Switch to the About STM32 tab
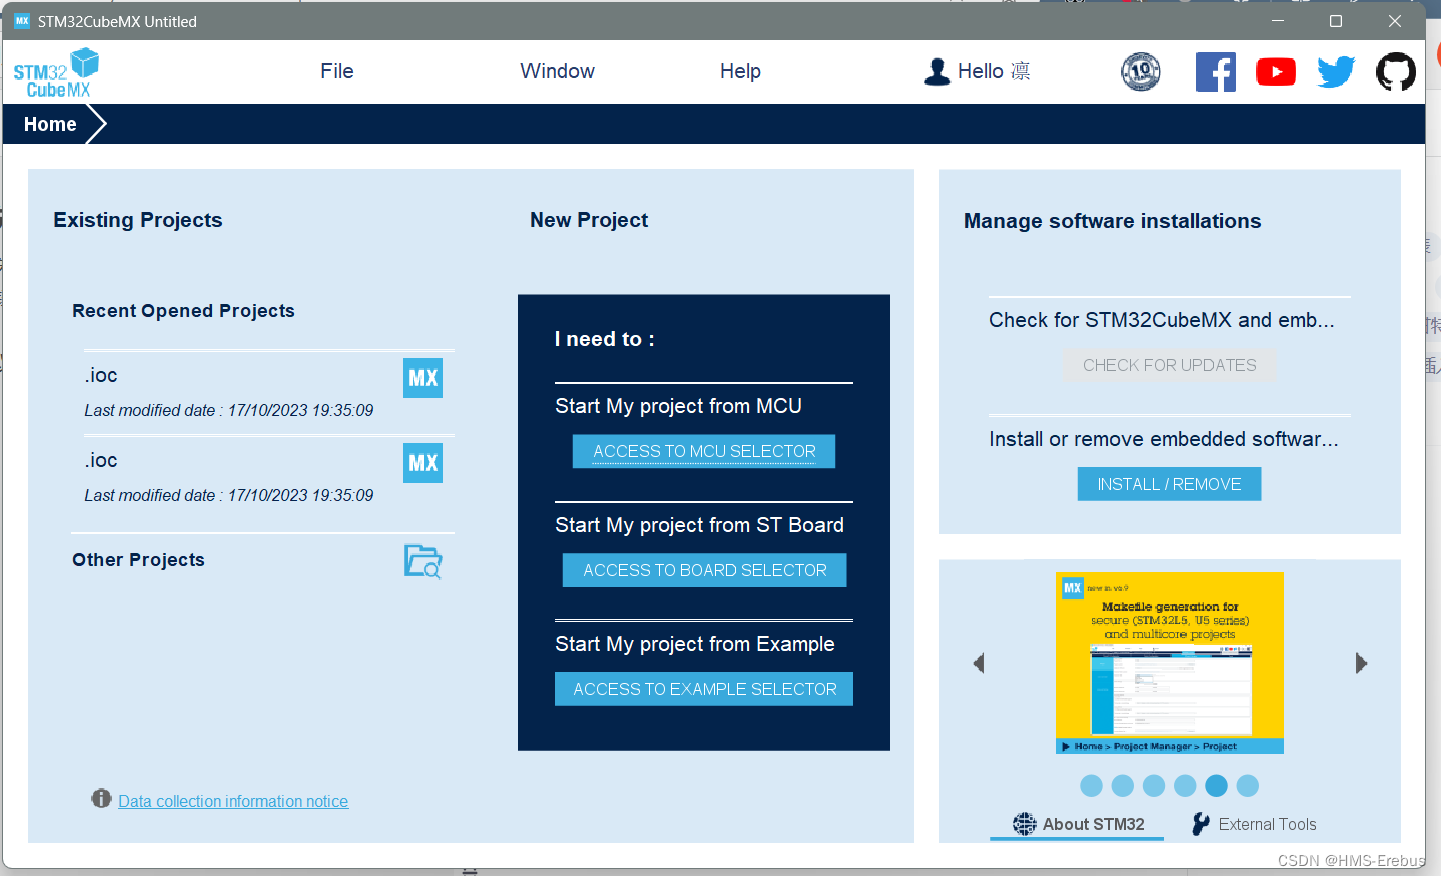Screen dimensions: 1441x876 [x=1078, y=824]
